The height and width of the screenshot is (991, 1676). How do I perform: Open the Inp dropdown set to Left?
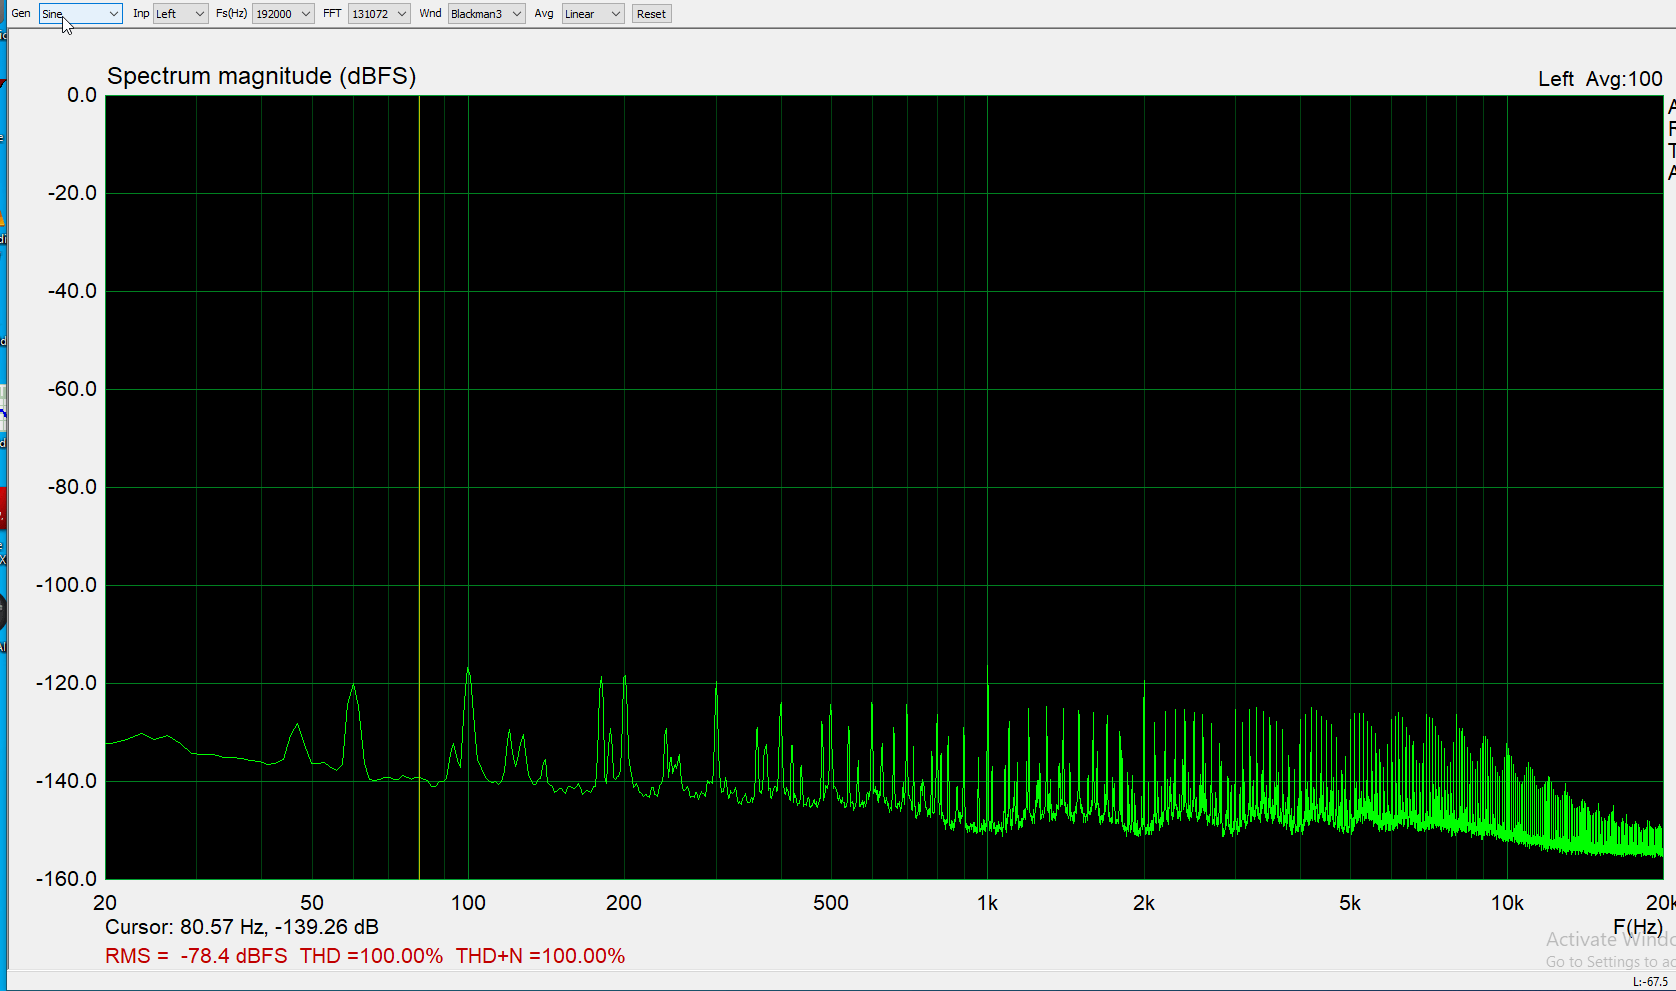pyautogui.click(x=180, y=14)
